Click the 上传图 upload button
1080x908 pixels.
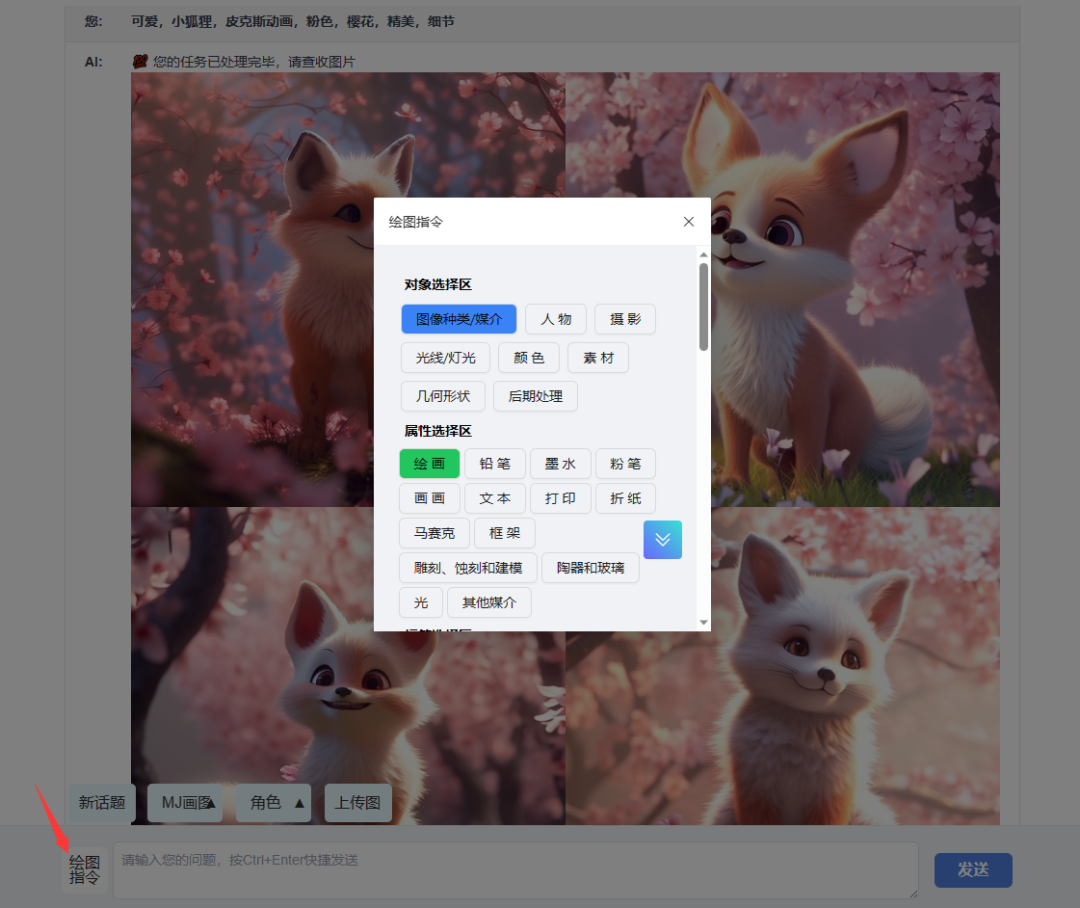click(x=358, y=803)
